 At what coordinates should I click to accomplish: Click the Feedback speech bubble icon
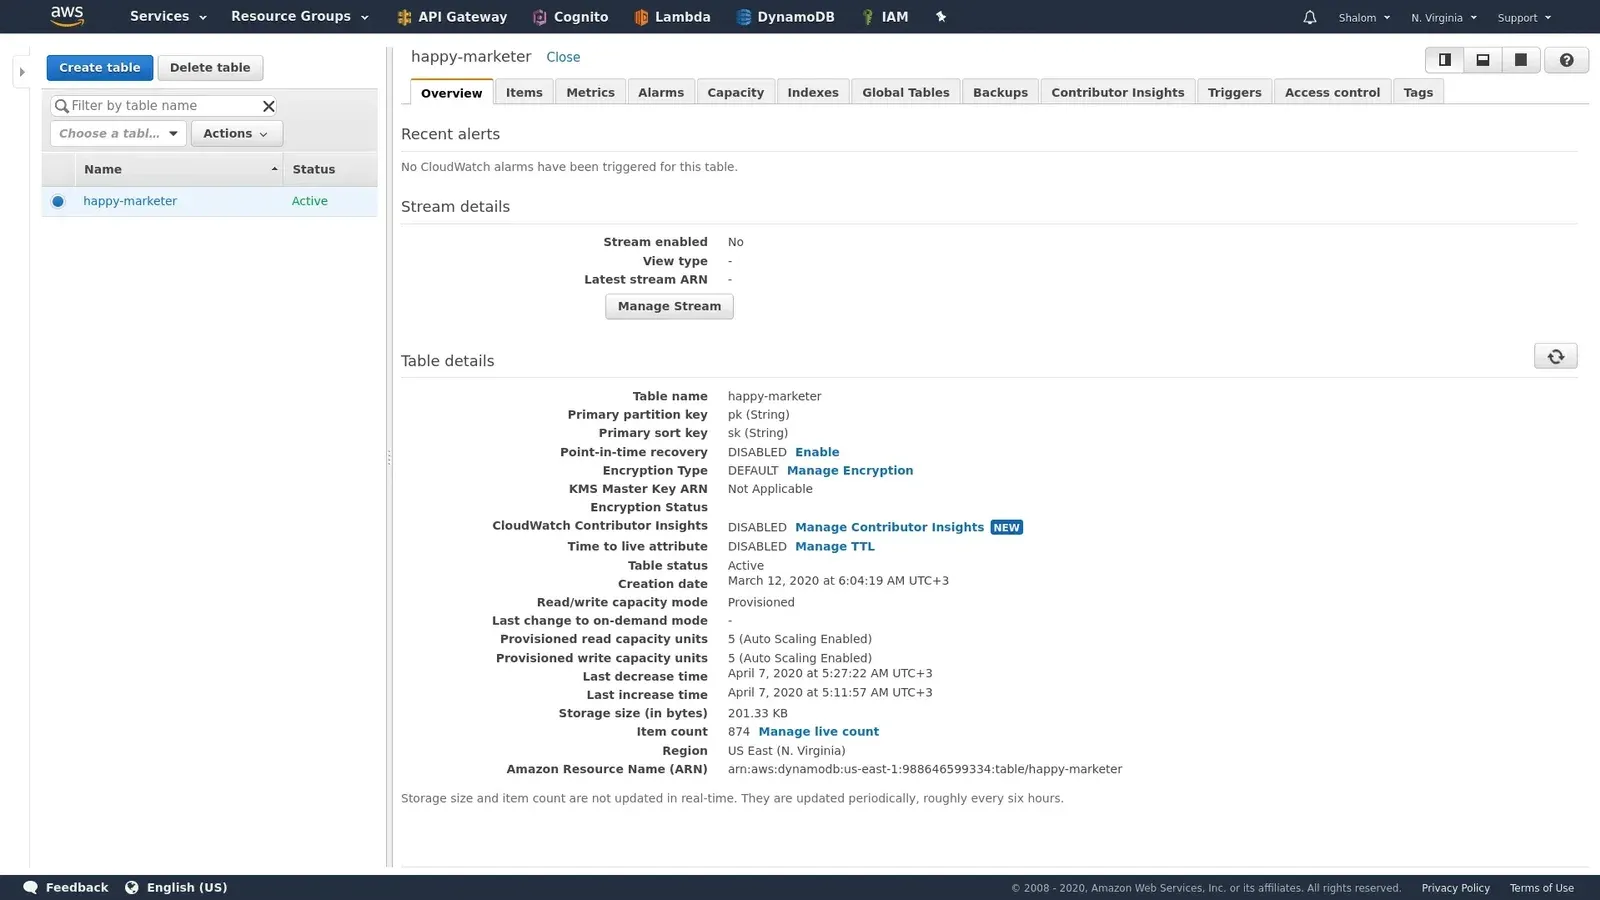coord(30,887)
